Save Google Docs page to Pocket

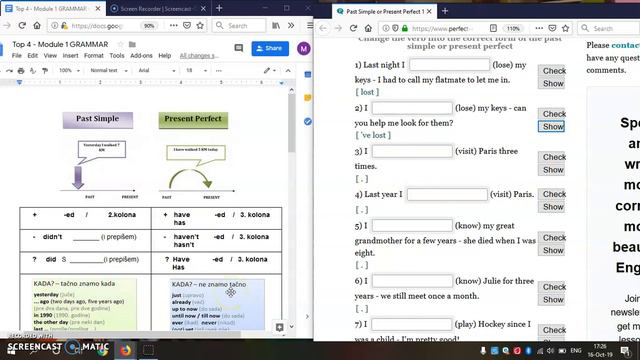187,25
